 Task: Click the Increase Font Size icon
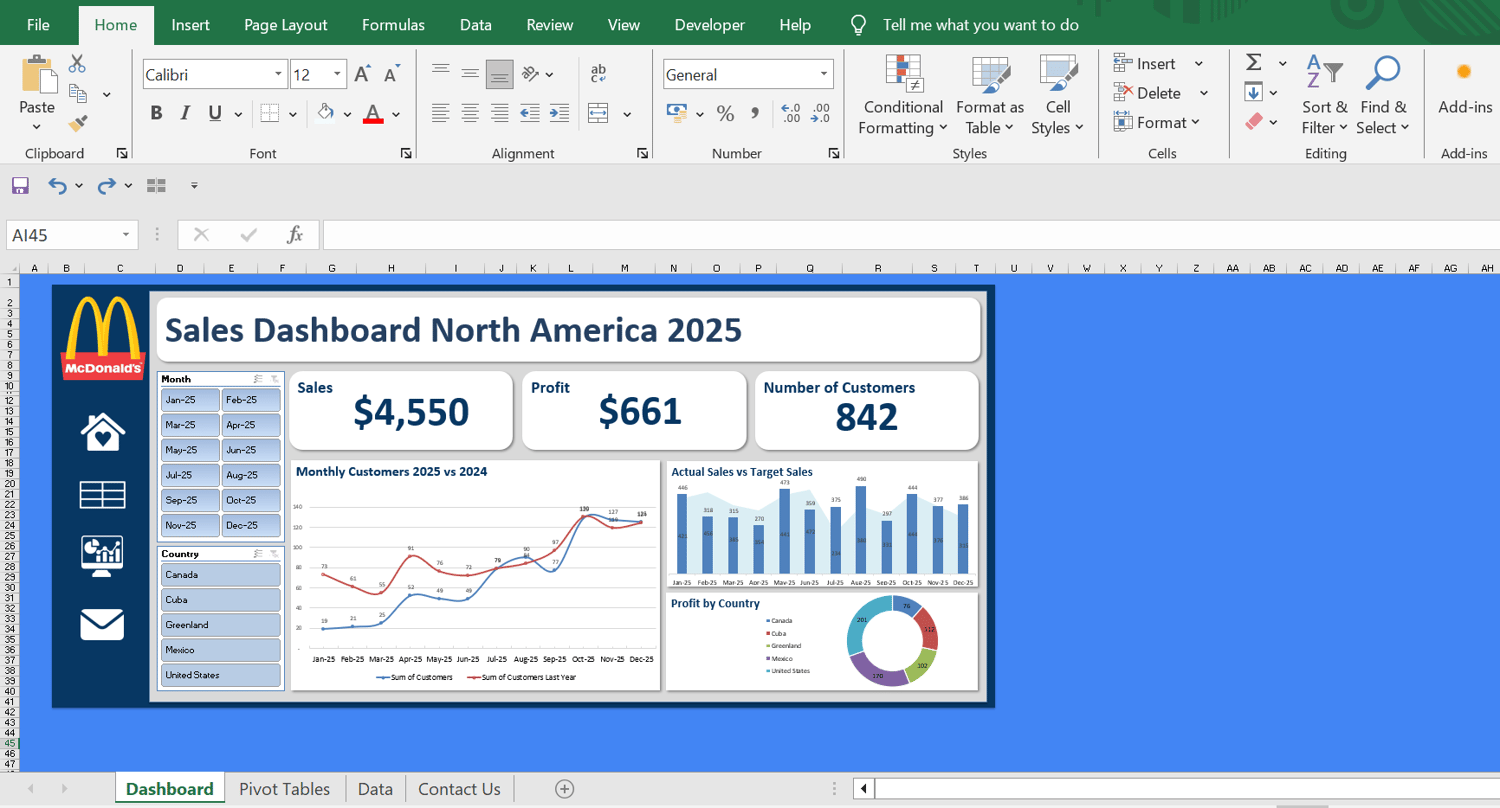(362, 74)
